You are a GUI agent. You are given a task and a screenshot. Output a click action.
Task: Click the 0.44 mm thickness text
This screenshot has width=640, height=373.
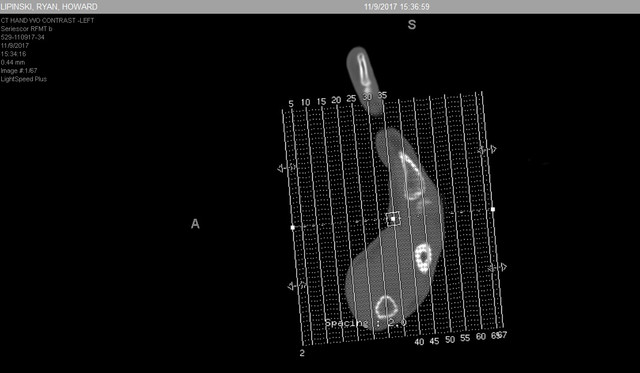pos(13,62)
